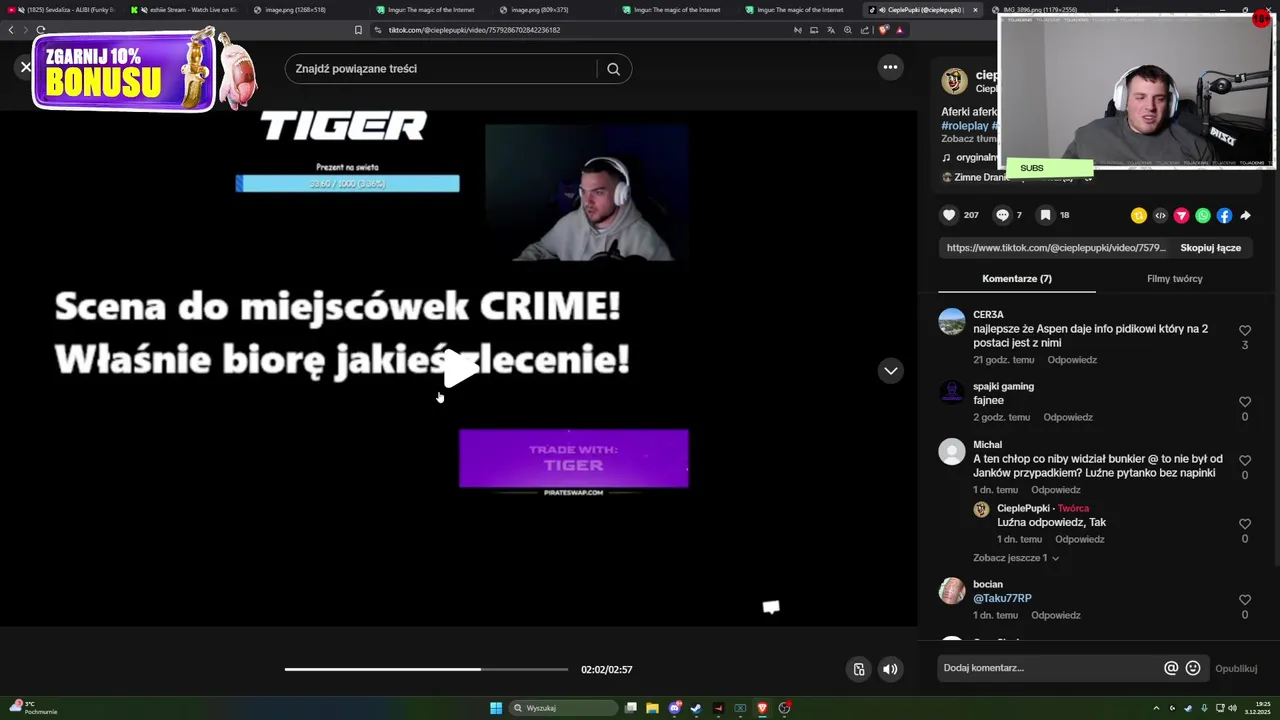Like the video with heart icon
The width and height of the screenshot is (1280, 720).
(949, 215)
